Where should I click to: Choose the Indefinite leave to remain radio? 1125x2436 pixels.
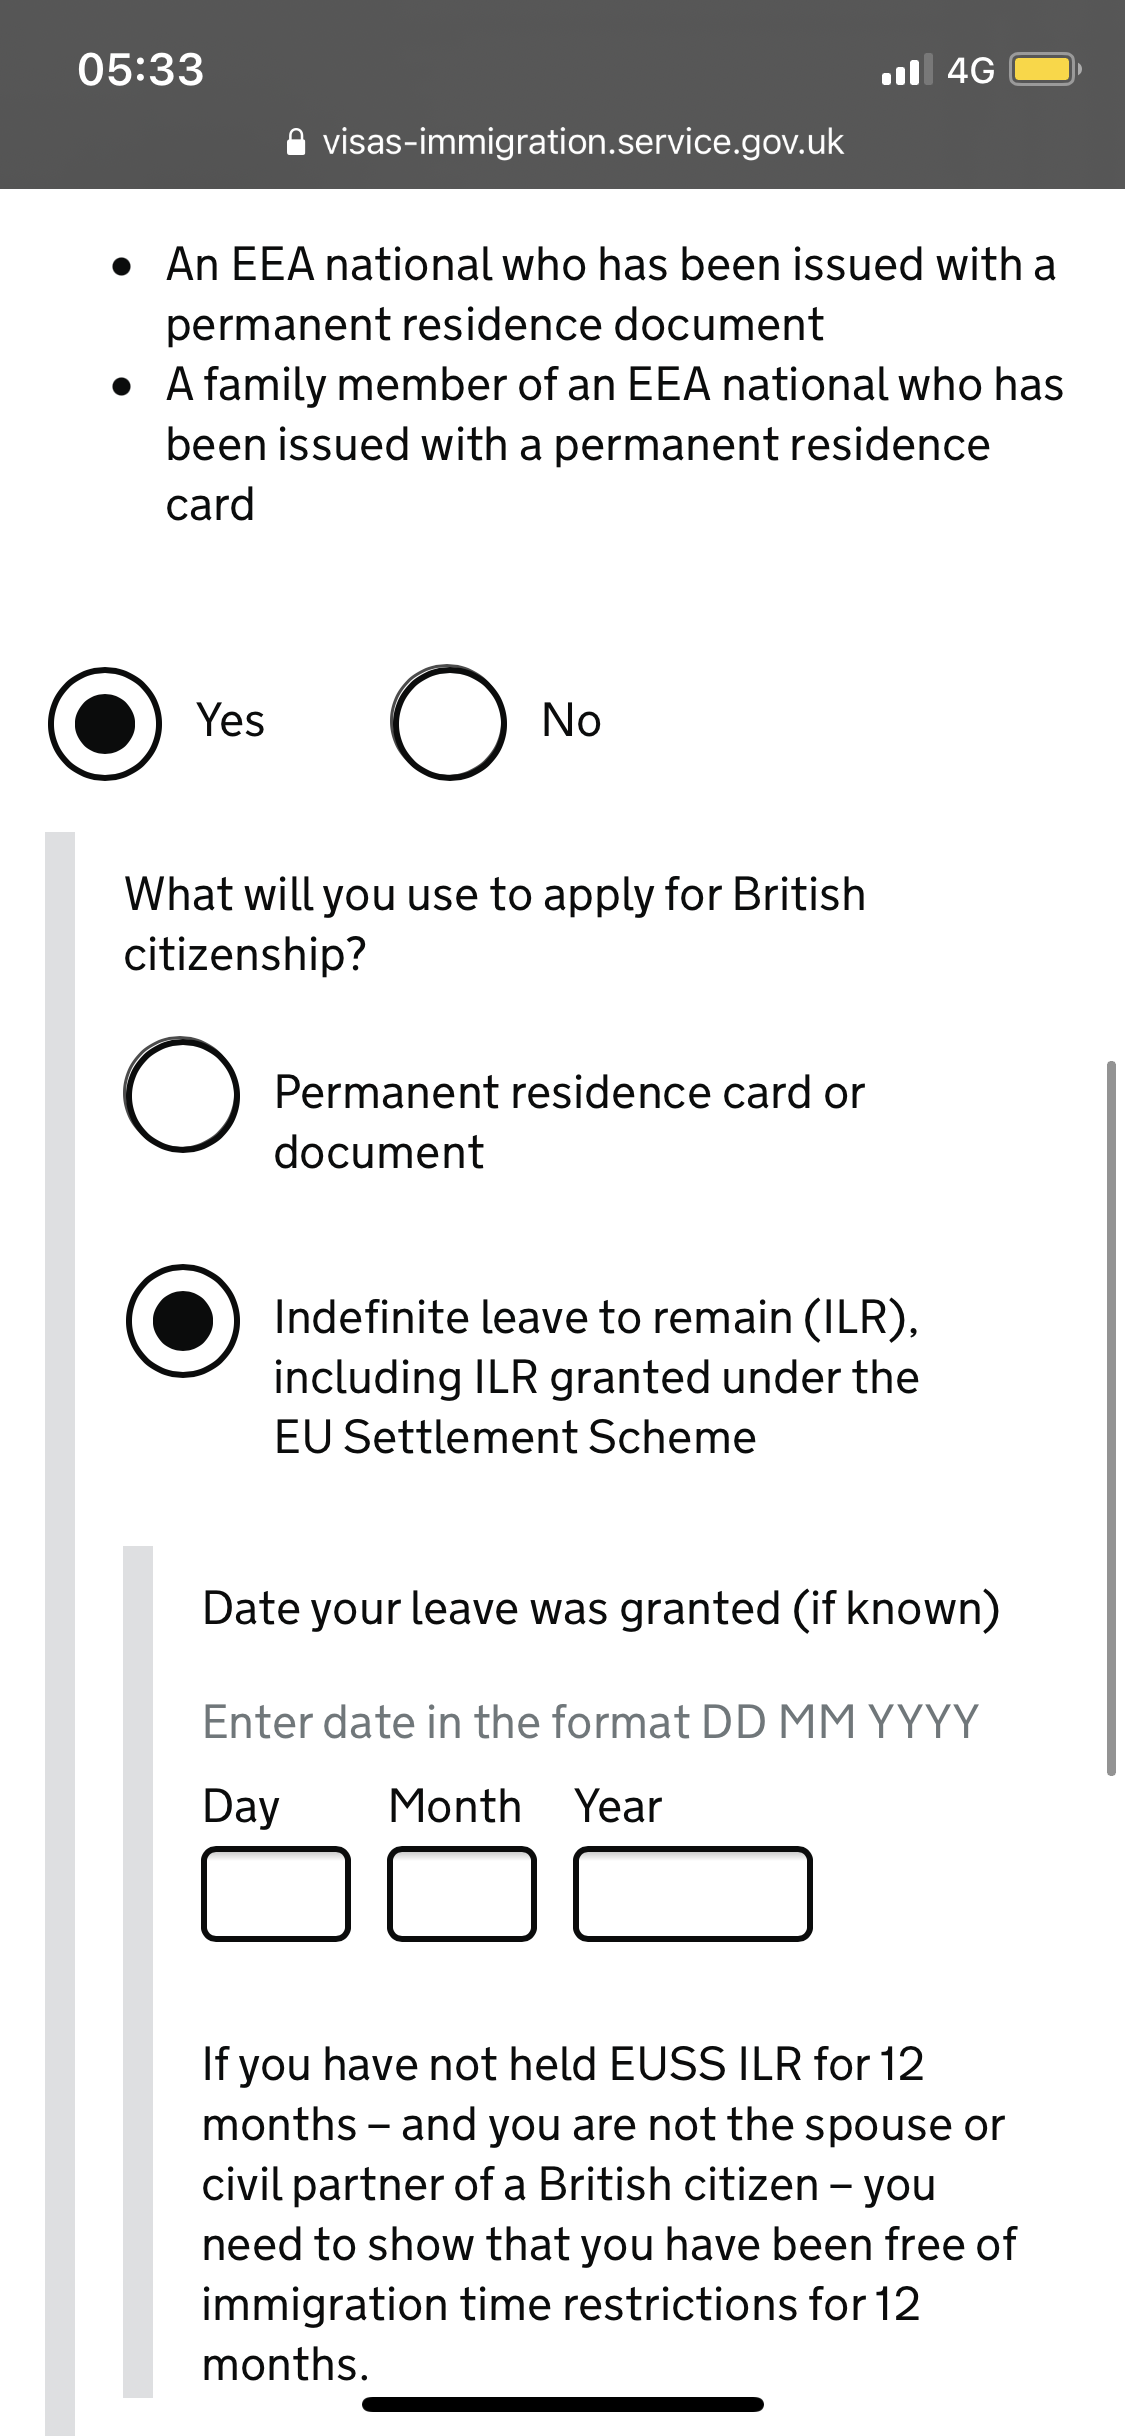tap(182, 1321)
